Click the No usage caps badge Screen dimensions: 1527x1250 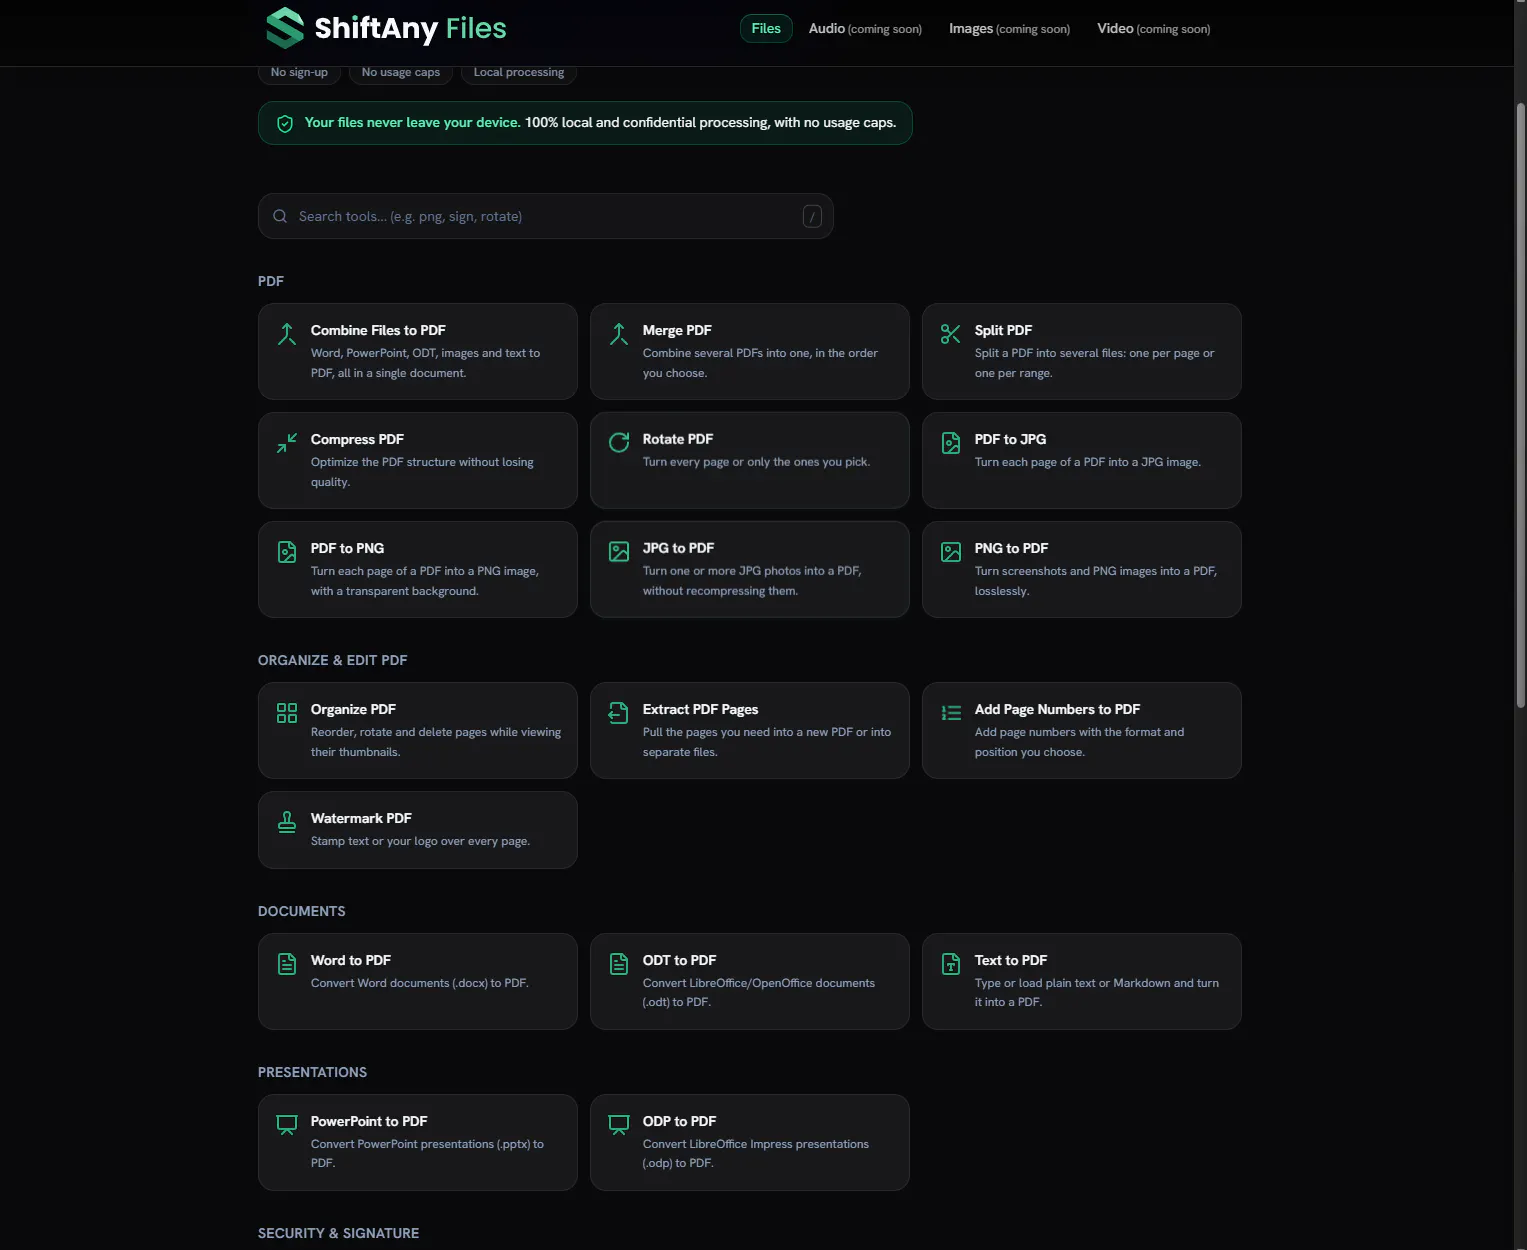click(400, 72)
